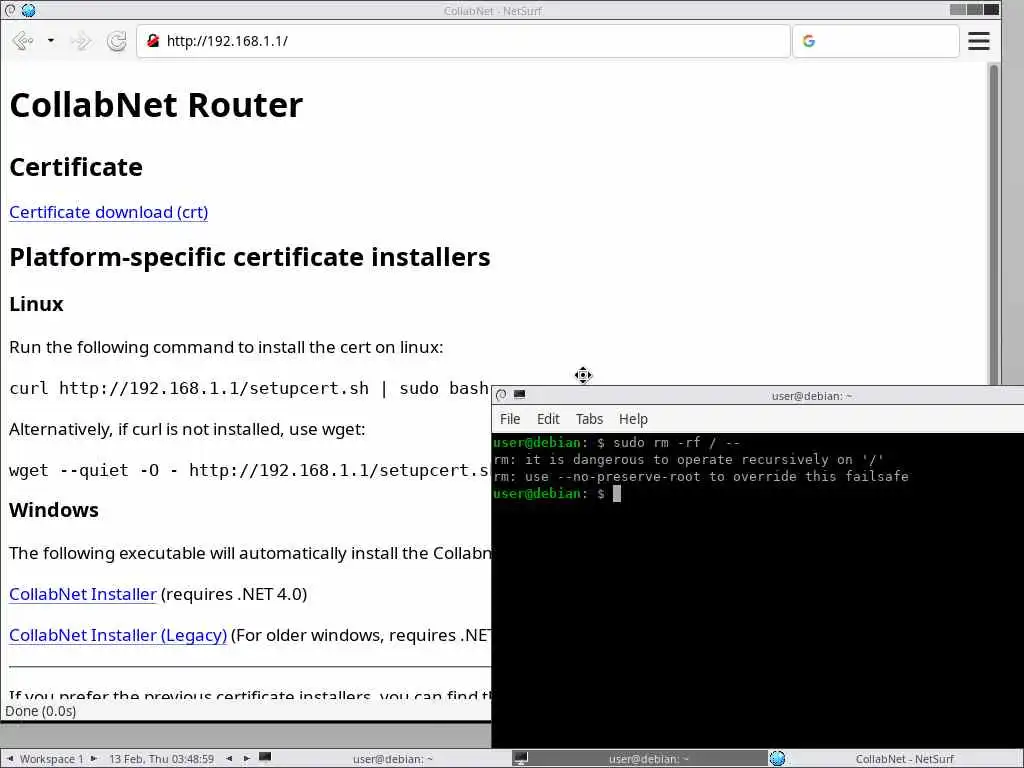Click the terminal title user@debian: ~
This screenshot has width=1024, height=768.
pyautogui.click(x=812, y=396)
